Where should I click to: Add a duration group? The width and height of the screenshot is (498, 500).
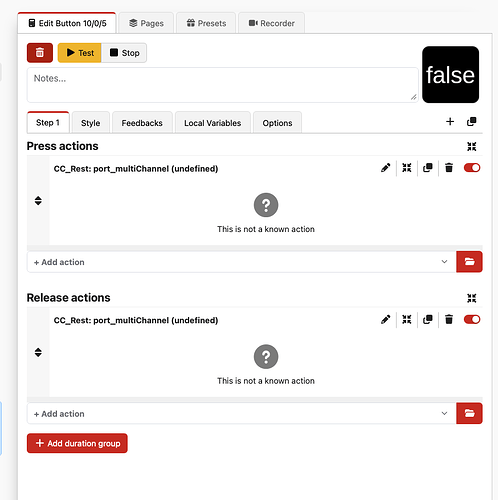pyautogui.click(x=77, y=443)
